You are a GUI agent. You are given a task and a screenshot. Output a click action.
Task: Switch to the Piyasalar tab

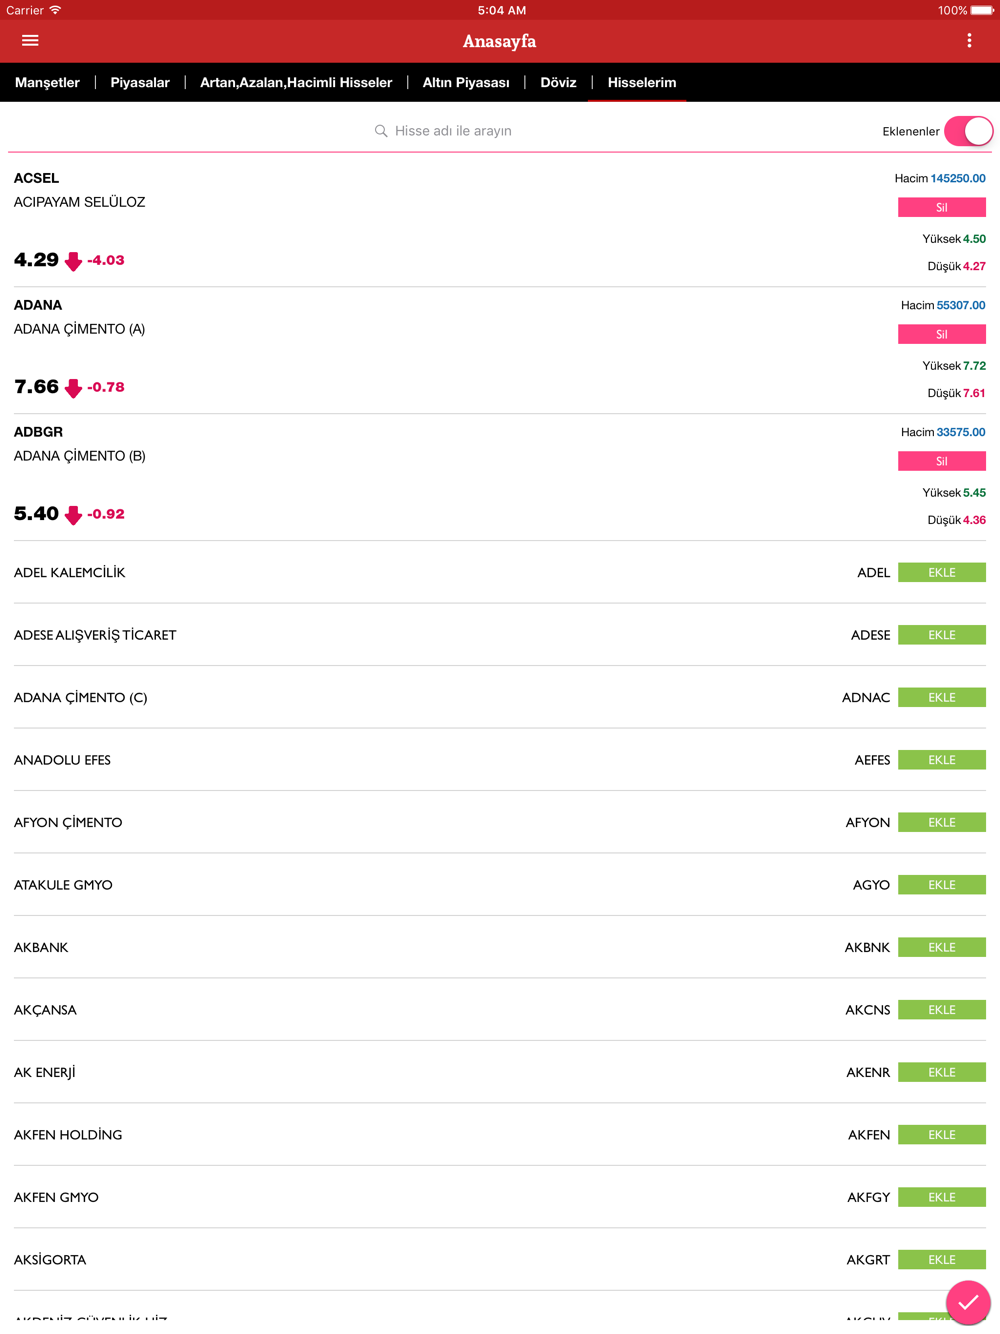pos(140,83)
